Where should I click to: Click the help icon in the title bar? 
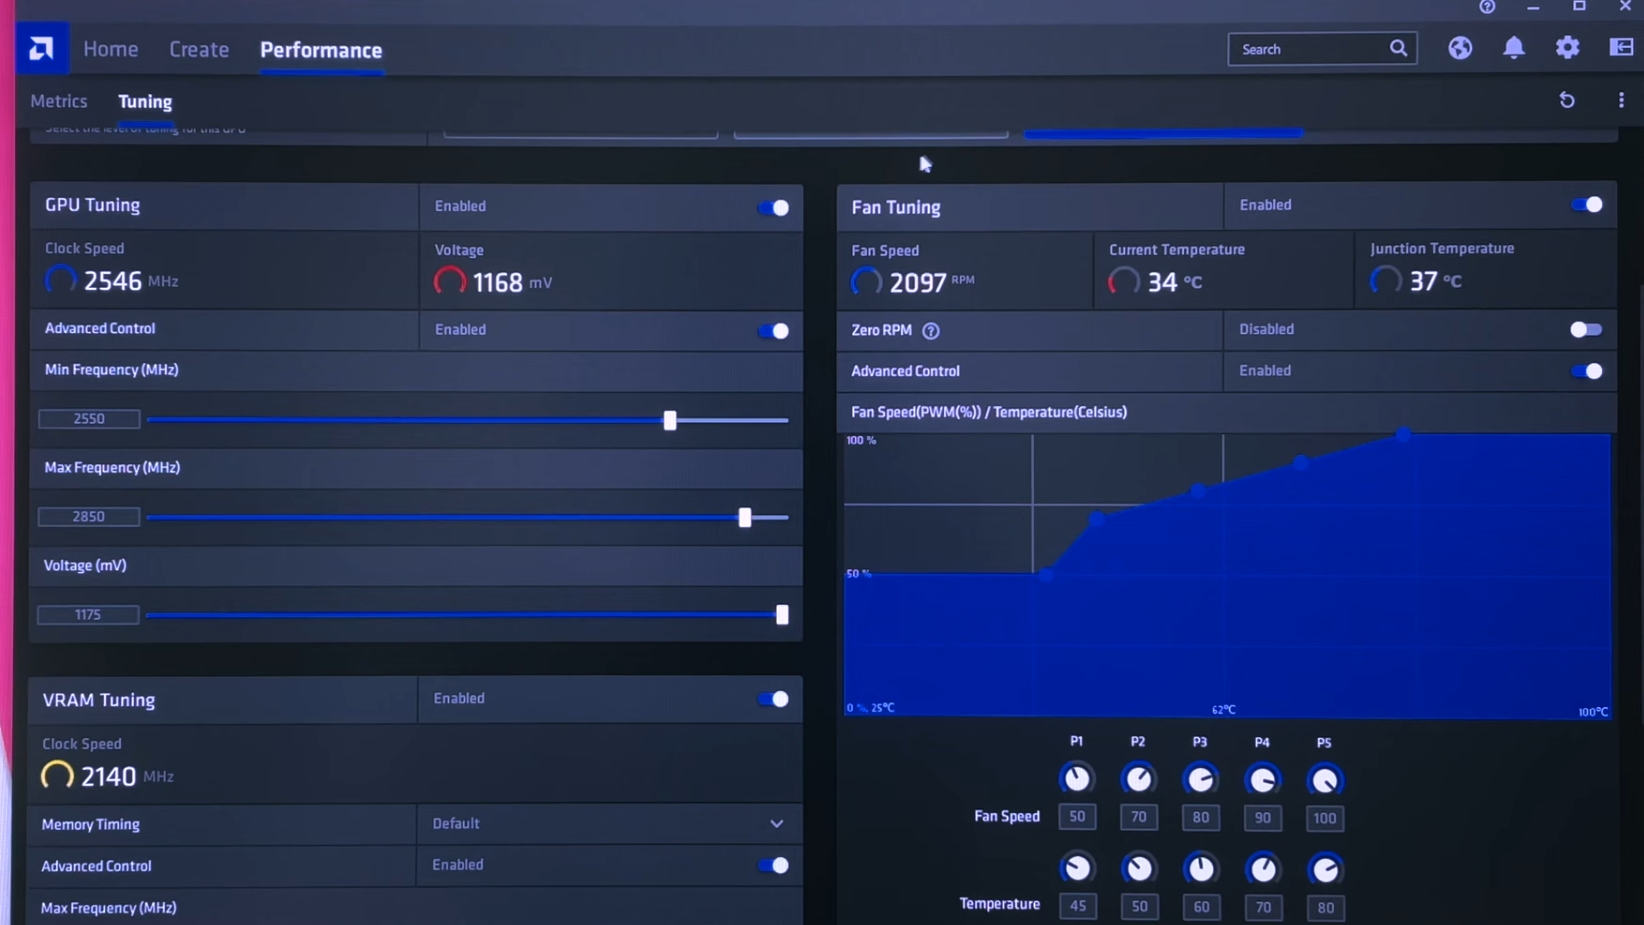1487,7
